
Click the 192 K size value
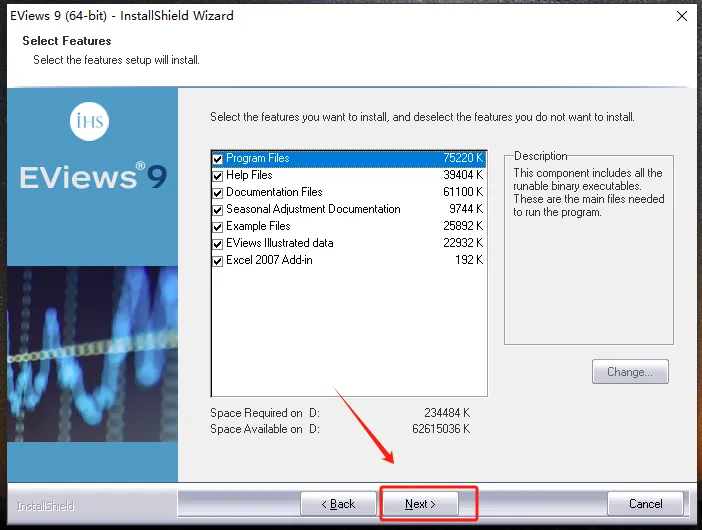pyautogui.click(x=469, y=260)
